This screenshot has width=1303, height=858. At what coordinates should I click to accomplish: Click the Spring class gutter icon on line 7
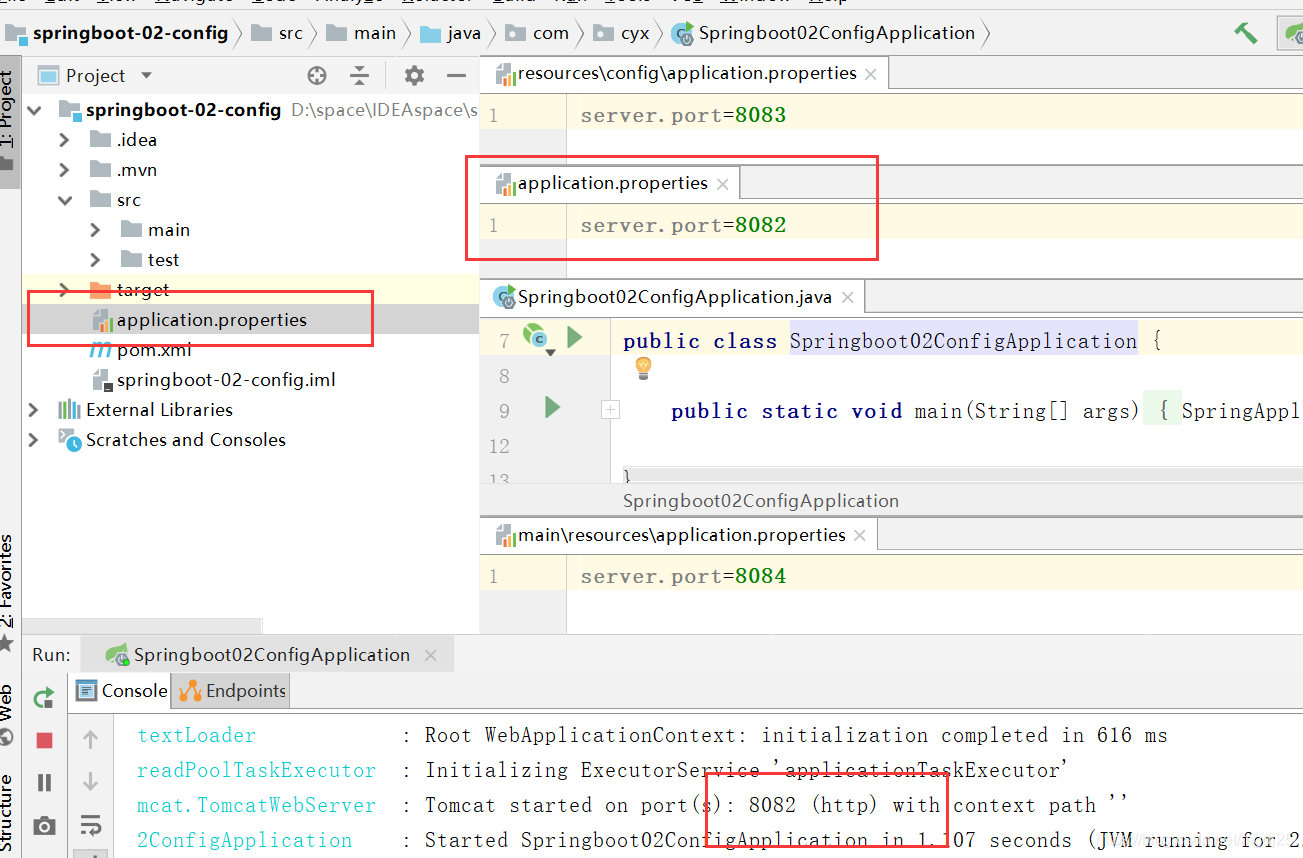[x=535, y=336]
